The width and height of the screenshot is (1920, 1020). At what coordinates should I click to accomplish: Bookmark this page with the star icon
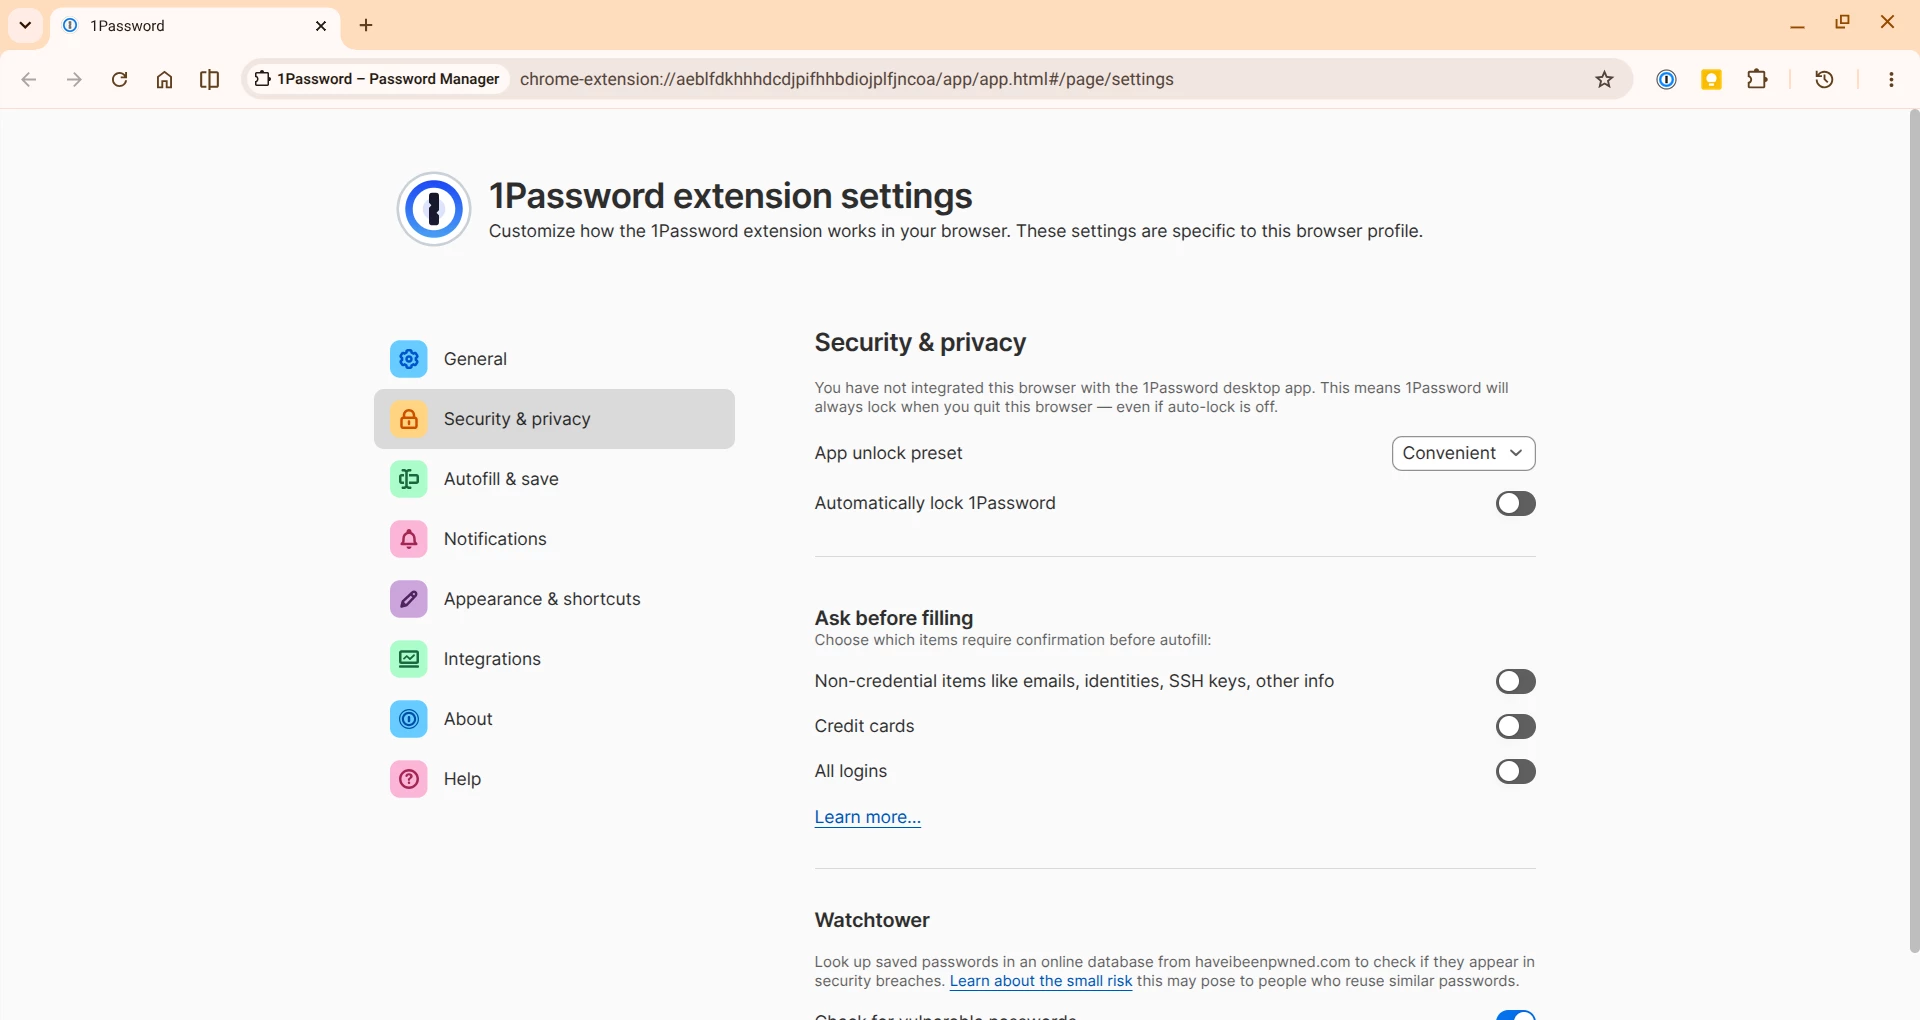pos(1605,80)
